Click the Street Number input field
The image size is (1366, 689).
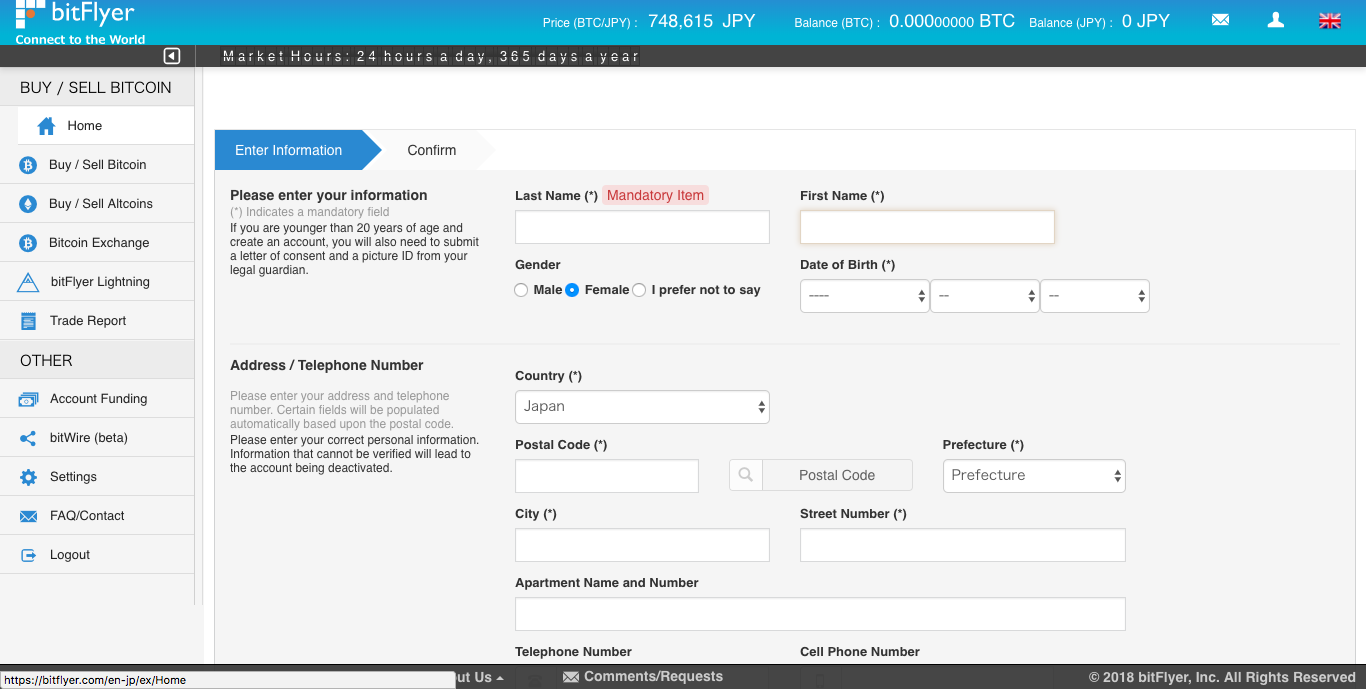tap(963, 545)
